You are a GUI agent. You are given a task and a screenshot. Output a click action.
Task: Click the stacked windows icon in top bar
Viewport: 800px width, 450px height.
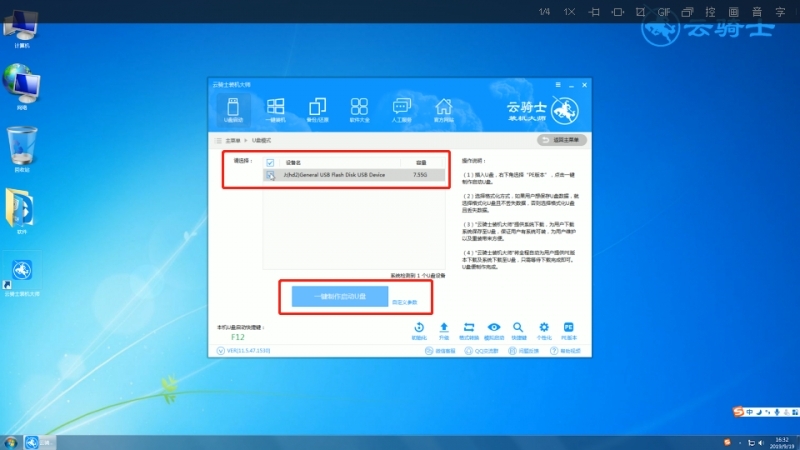pyautogui.click(x=687, y=12)
